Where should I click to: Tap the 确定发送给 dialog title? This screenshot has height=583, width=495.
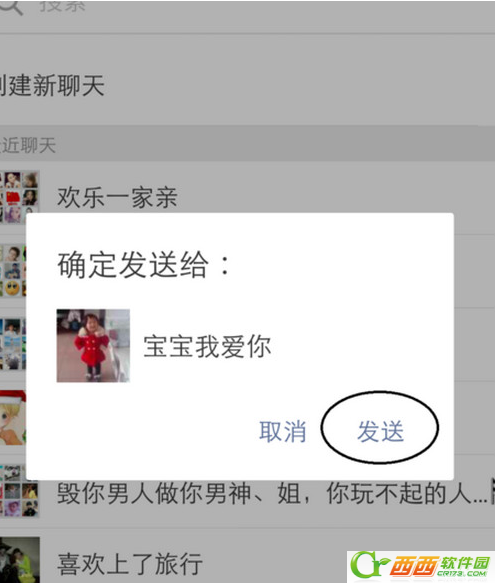pyautogui.click(x=144, y=265)
